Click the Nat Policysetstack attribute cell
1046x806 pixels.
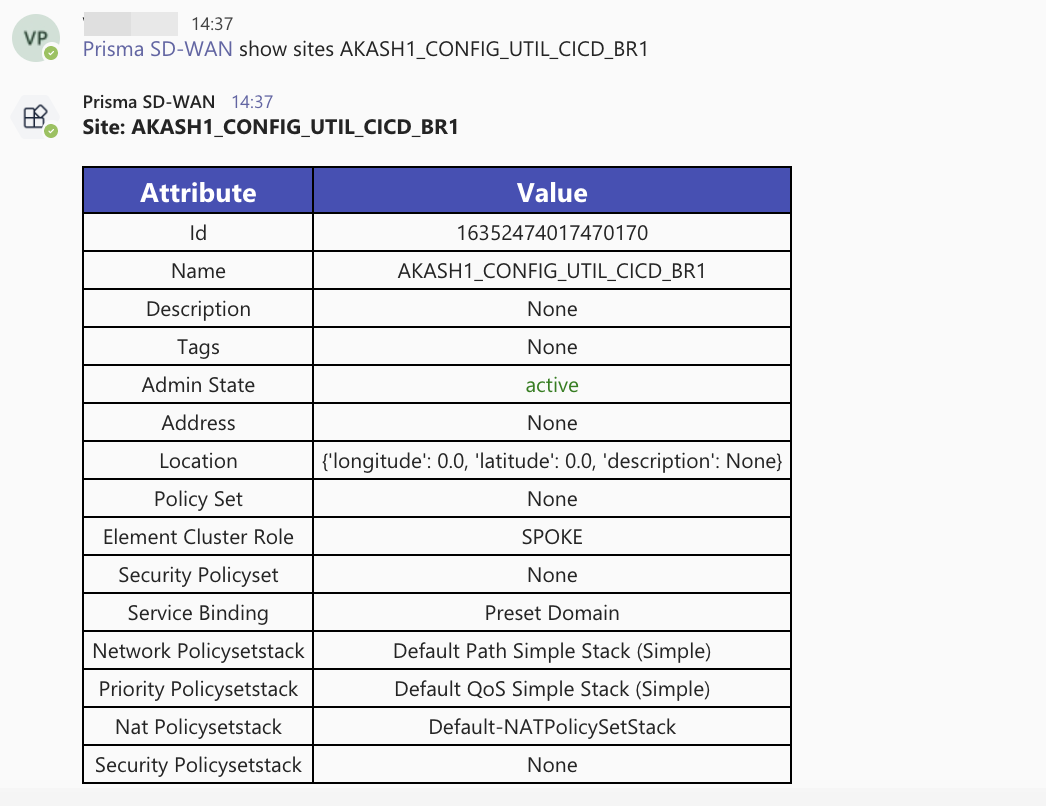[x=198, y=727]
